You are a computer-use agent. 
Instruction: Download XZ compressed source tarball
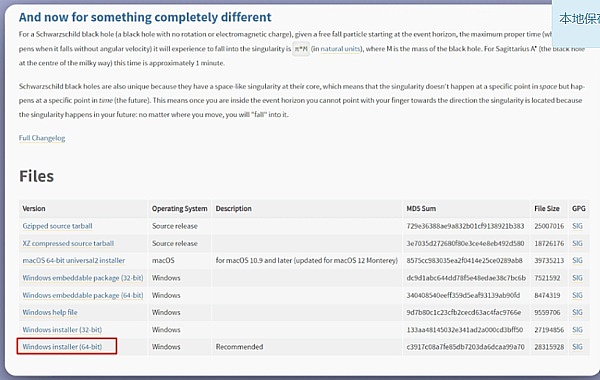point(68,243)
